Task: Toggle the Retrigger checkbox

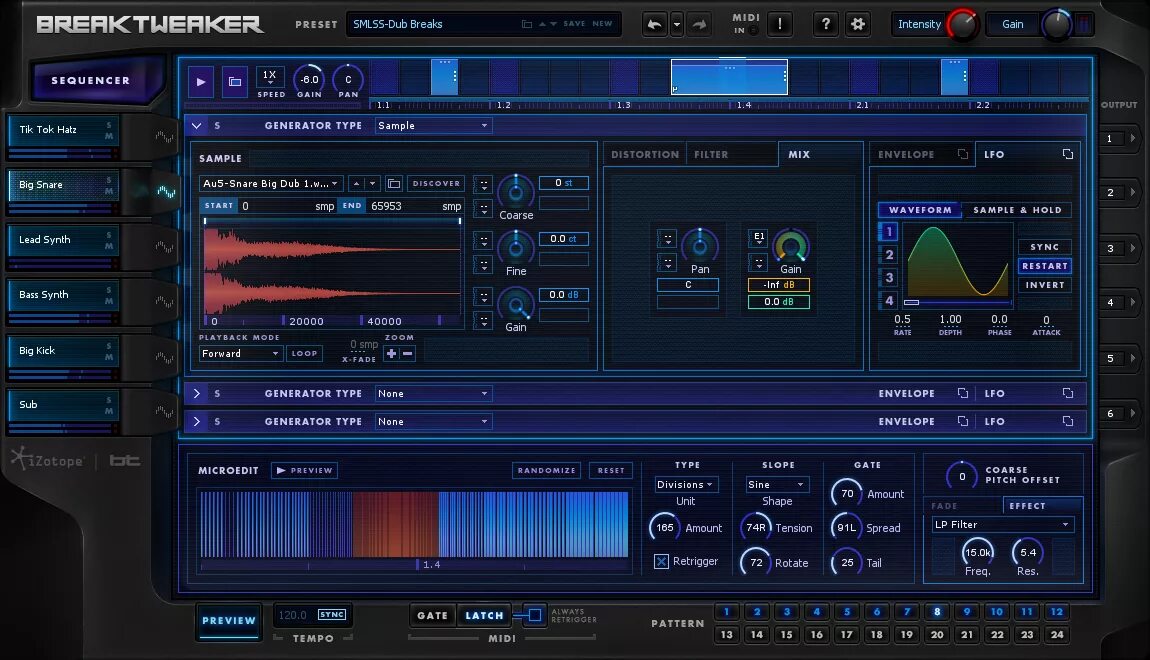Action: tap(661, 561)
